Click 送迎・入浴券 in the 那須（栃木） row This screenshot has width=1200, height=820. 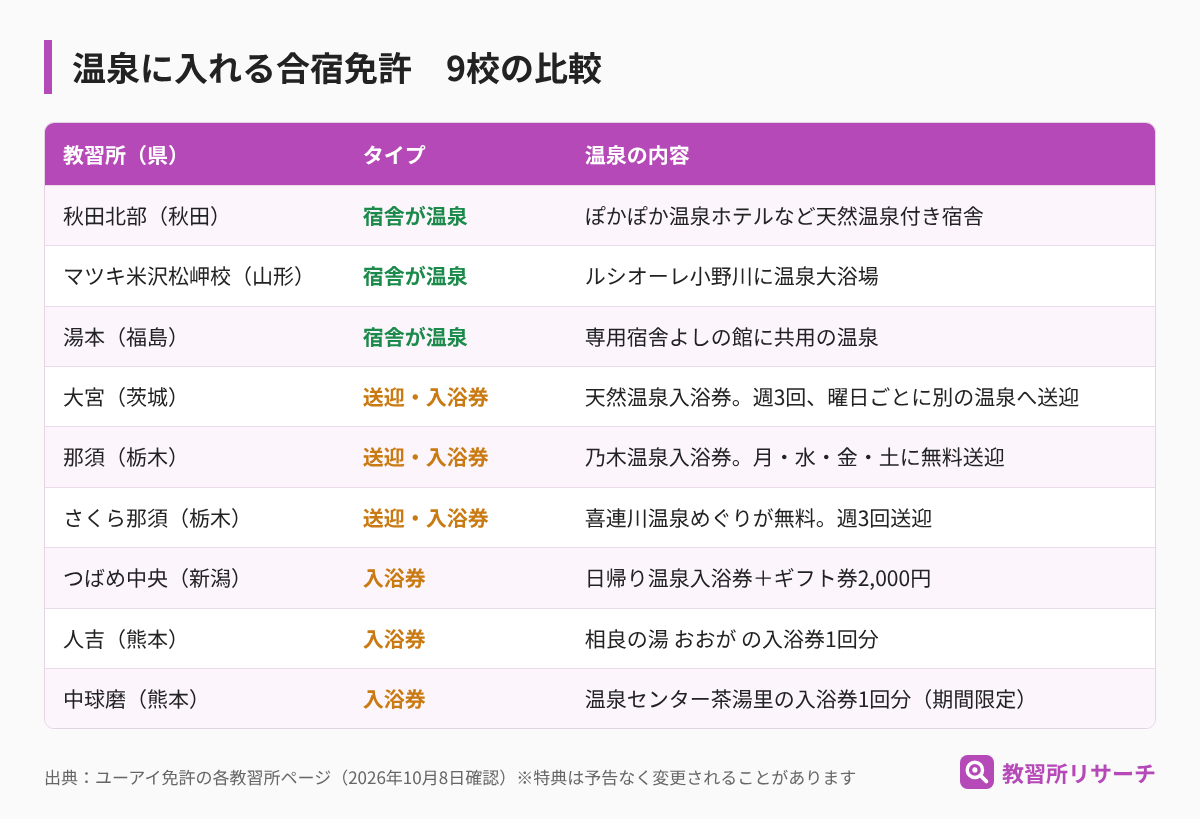pyautogui.click(x=425, y=457)
